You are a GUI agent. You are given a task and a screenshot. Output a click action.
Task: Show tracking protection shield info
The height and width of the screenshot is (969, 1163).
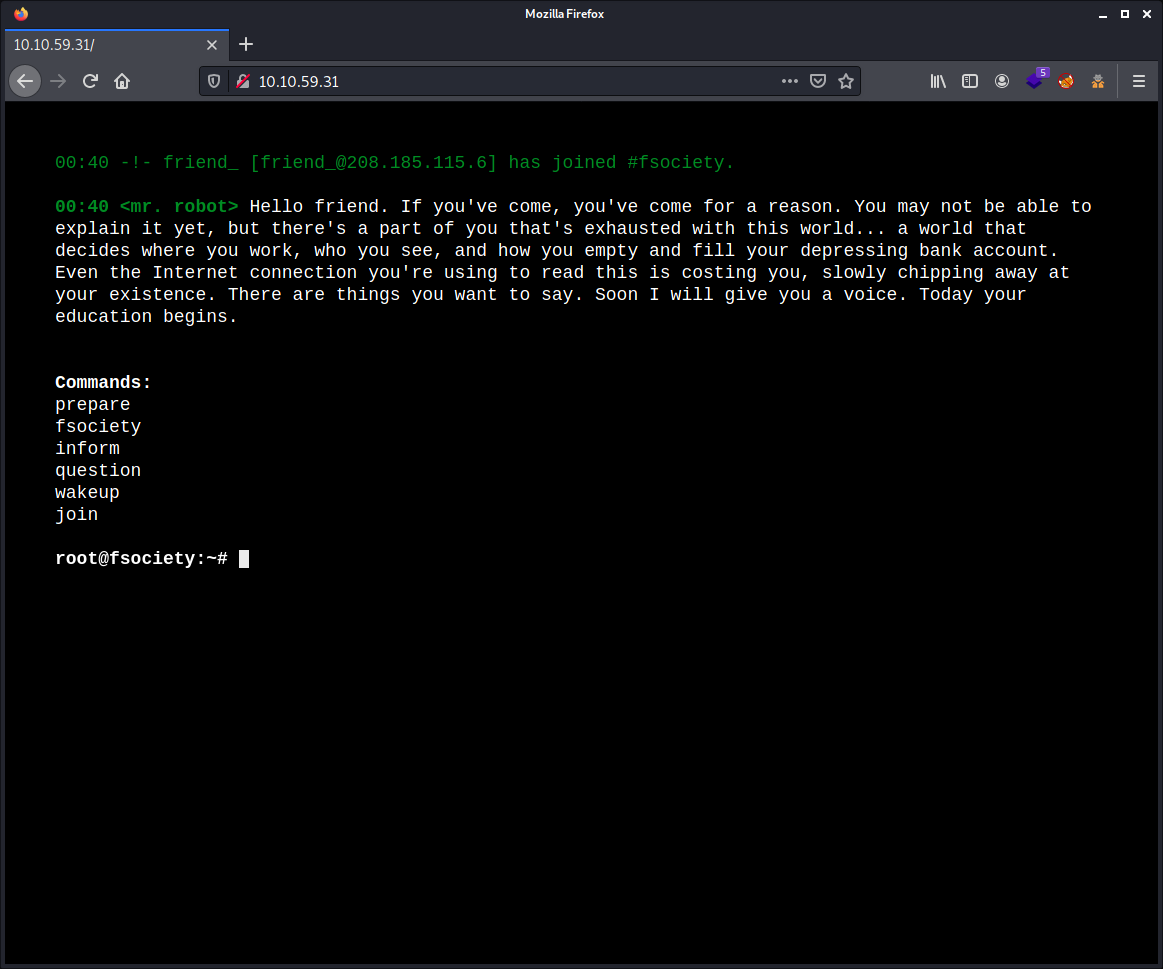tap(214, 82)
